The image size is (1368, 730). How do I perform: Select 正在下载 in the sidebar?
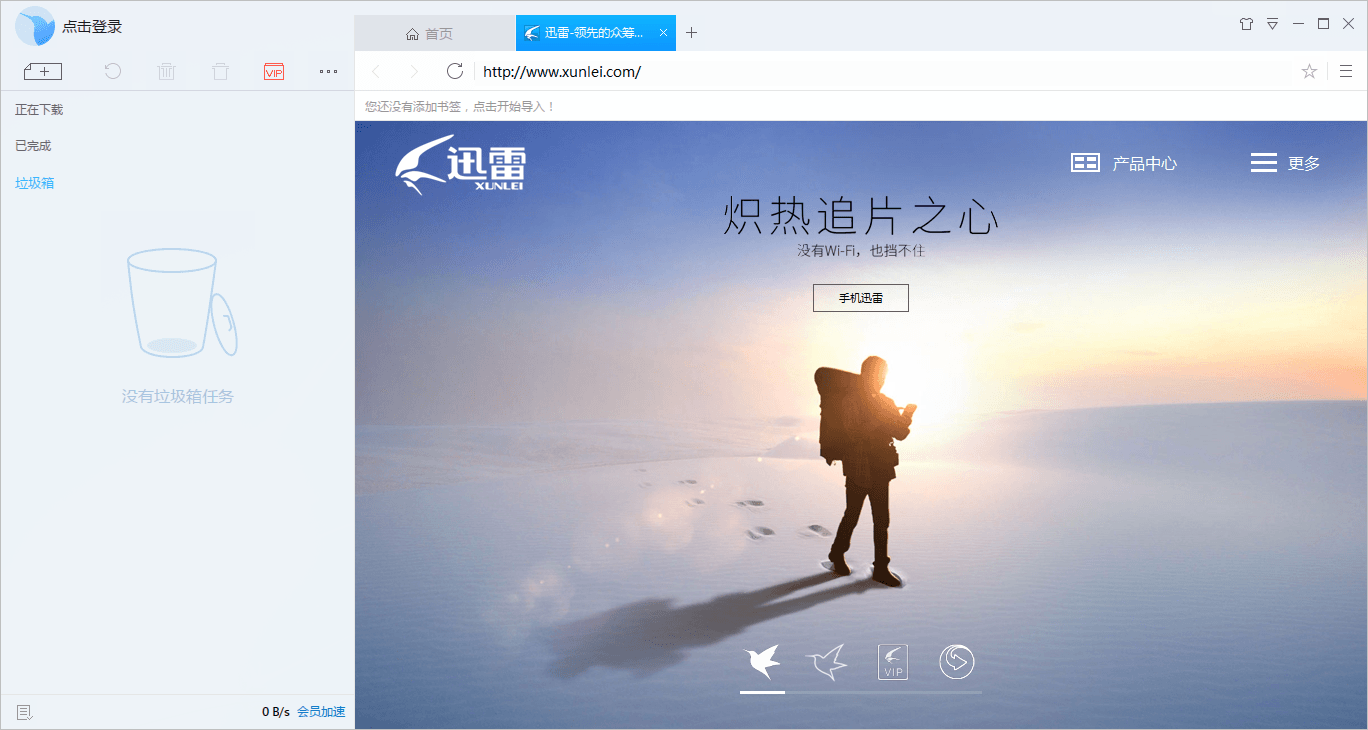(39, 110)
